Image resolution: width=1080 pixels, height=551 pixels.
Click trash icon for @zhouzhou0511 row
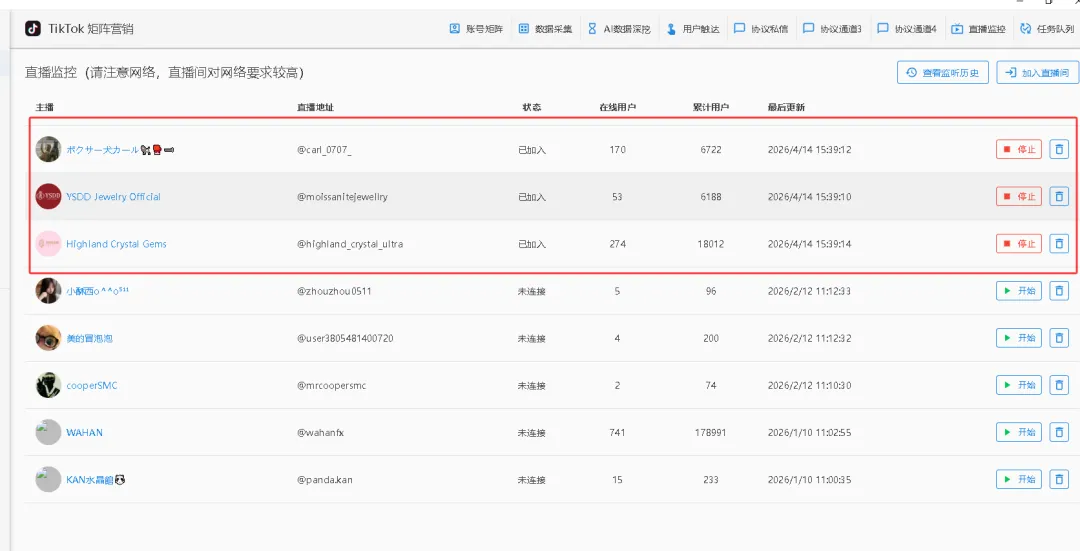coord(1059,291)
